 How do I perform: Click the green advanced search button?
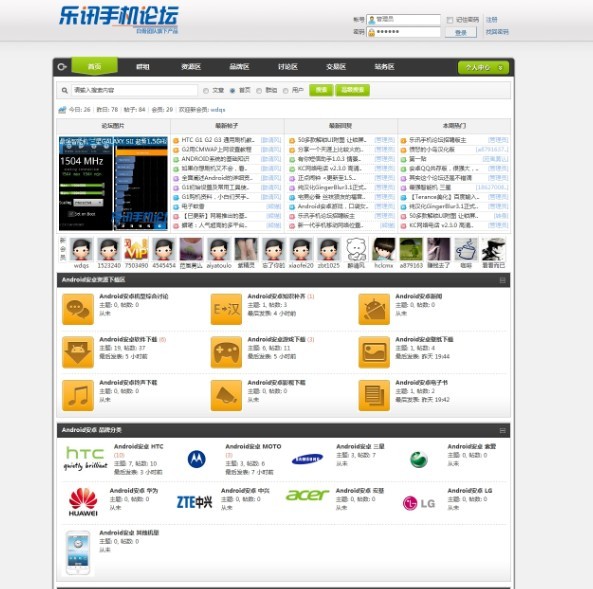click(352, 90)
